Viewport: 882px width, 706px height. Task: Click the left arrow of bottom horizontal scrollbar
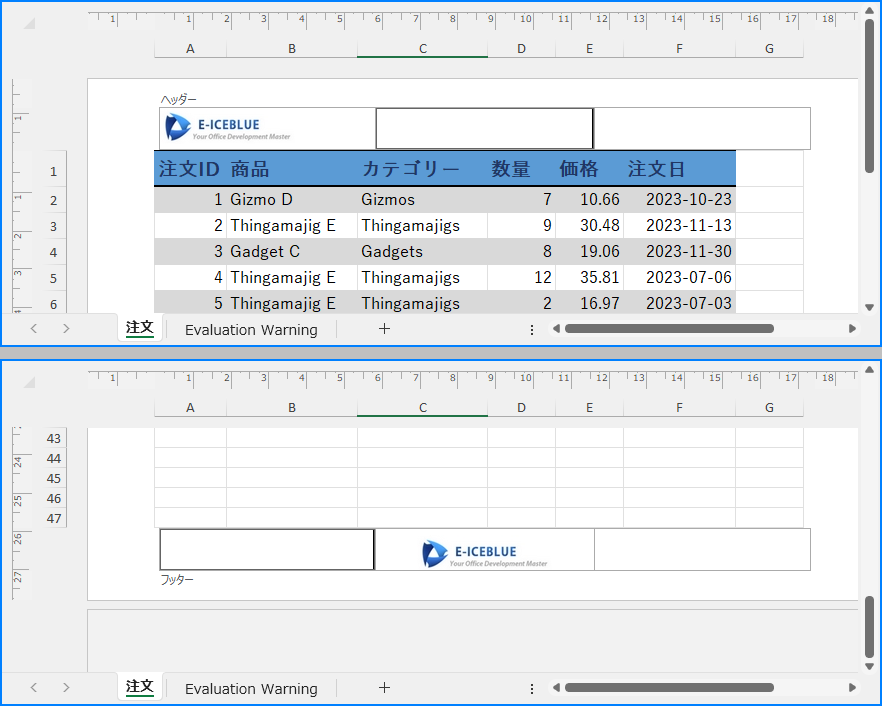[x=556, y=687]
